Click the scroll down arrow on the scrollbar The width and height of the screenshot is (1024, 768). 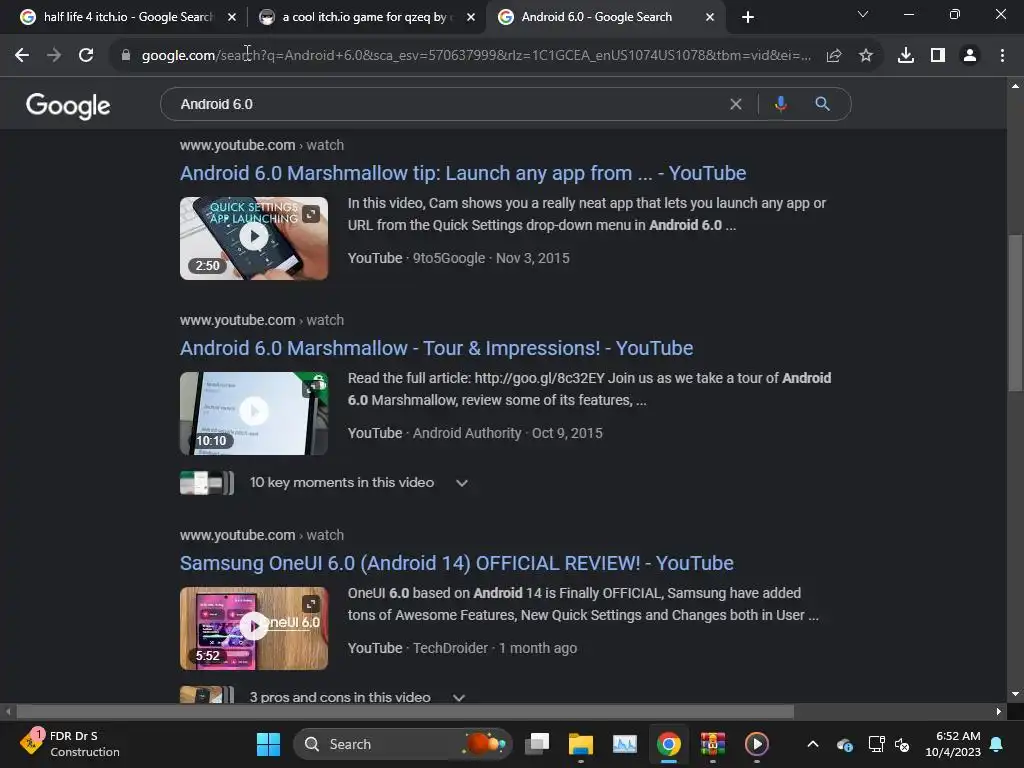1015,694
